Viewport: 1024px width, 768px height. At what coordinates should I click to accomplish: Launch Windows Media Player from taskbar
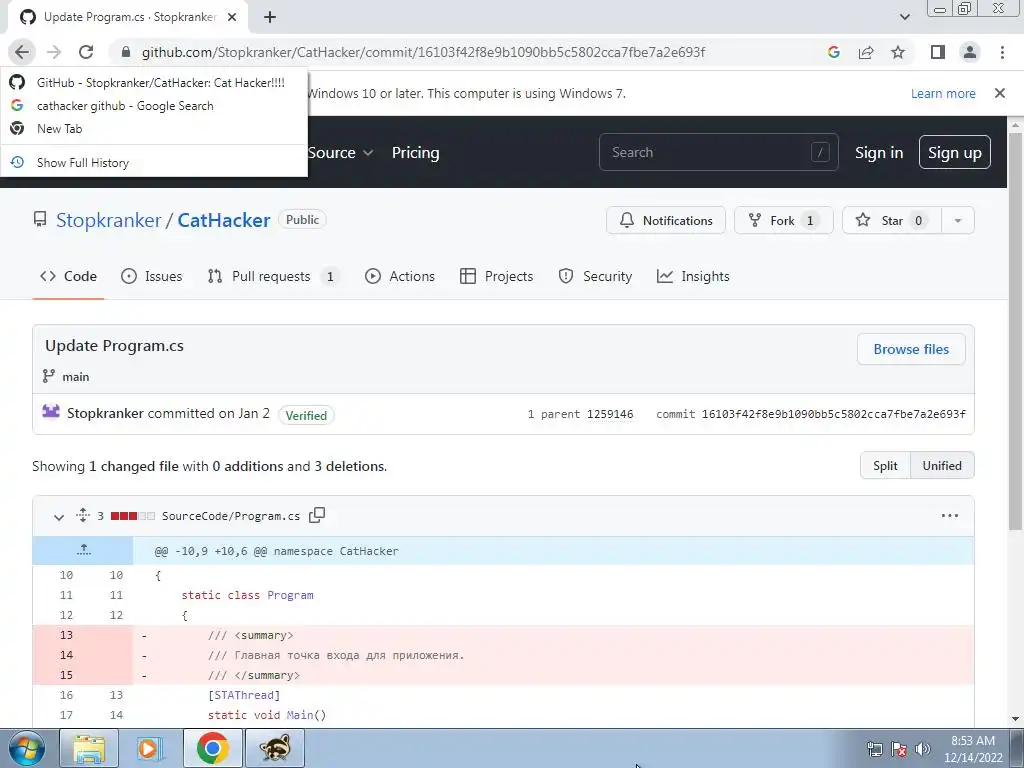coord(150,748)
